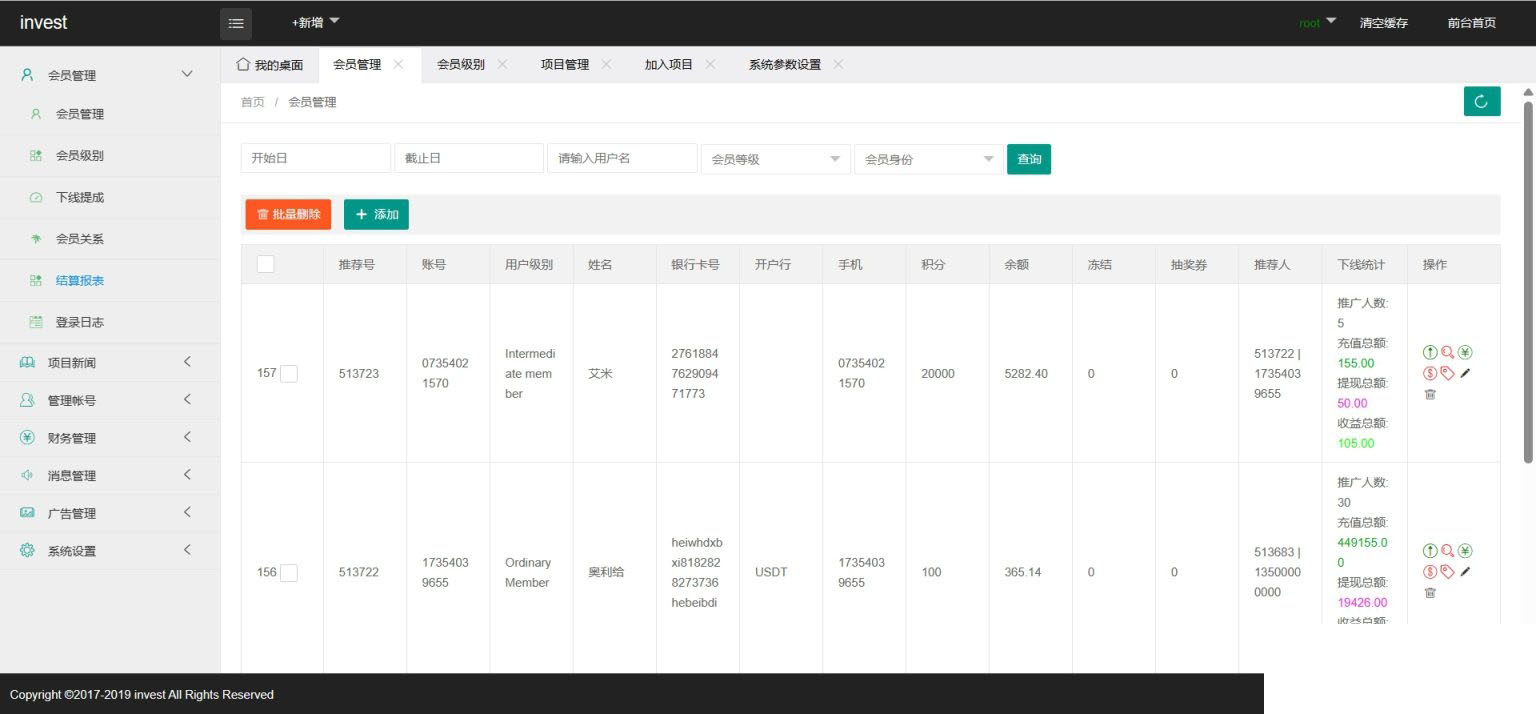Image resolution: width=1536 pixels, height=714 pixels.
Task: Check the select-all checkbox in table header
Action: [266, 264]
